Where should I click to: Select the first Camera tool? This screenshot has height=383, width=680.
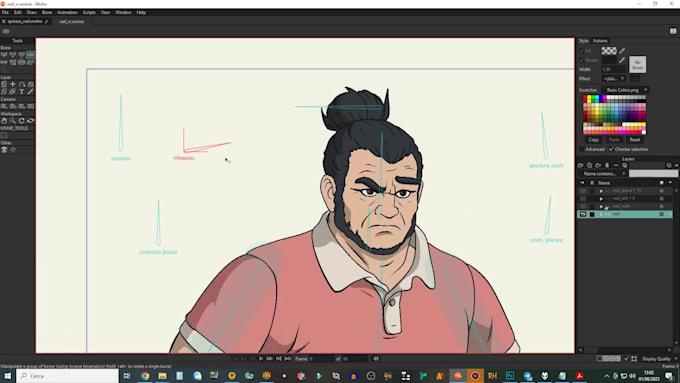[4, 106]
